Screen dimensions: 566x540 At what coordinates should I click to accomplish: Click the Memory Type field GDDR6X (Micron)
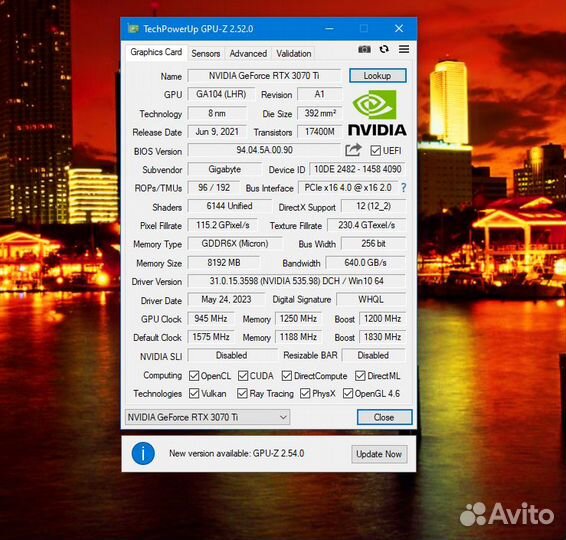[x=235, y=244]
